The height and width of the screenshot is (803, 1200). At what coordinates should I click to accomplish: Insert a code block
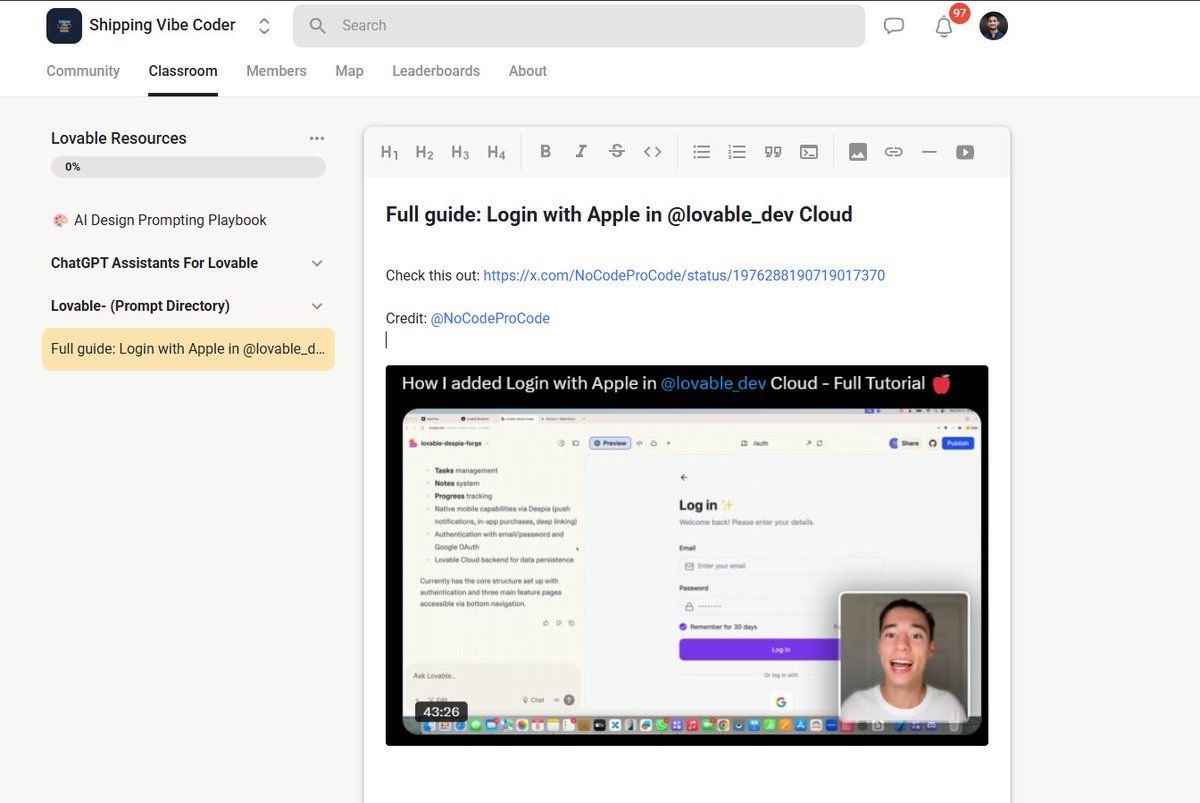coord(809,152)
